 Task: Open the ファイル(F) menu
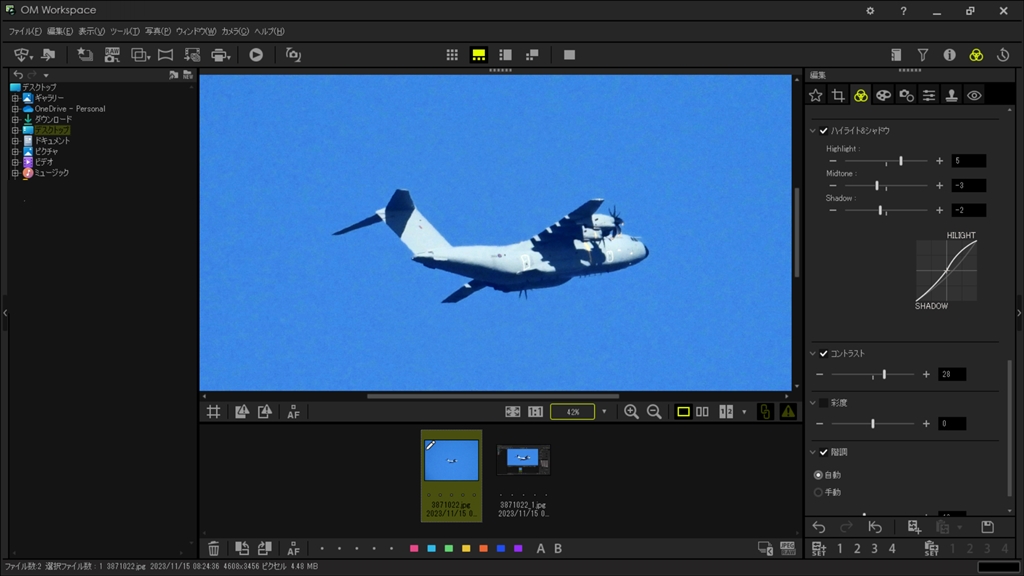pos(25,31)
